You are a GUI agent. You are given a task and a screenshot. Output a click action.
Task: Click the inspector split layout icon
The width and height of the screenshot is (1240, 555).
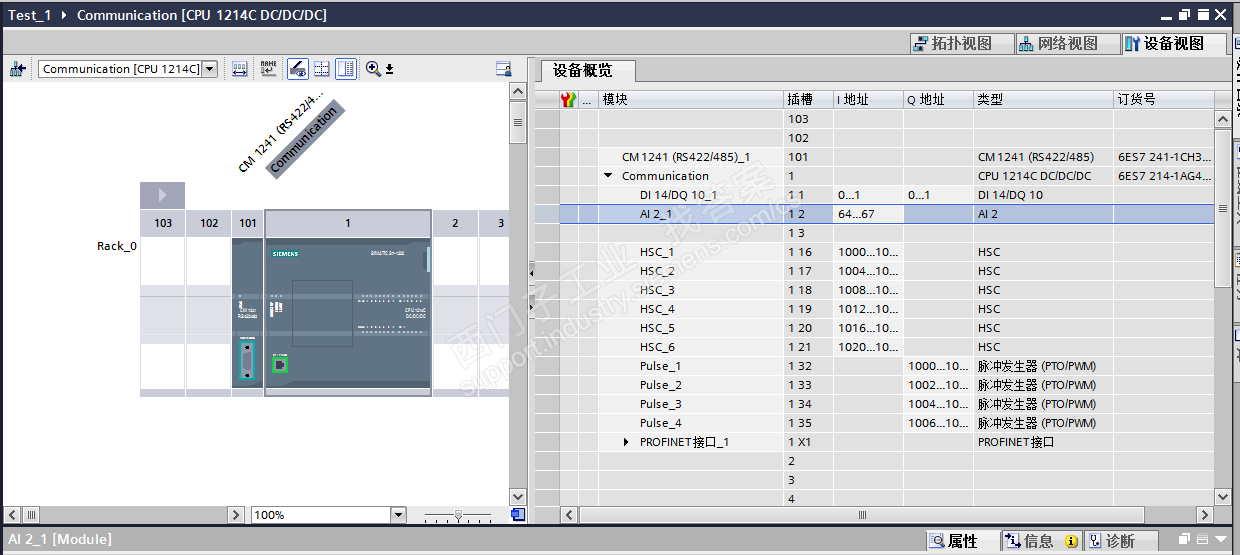tap(1202, 539)
